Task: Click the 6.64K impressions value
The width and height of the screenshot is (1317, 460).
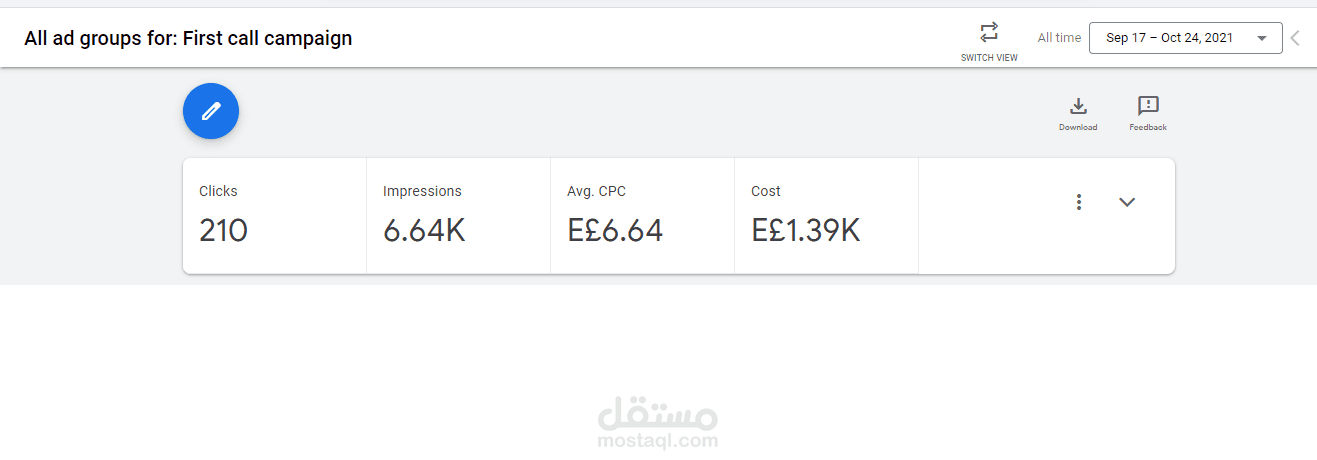Action: (424, 231)
